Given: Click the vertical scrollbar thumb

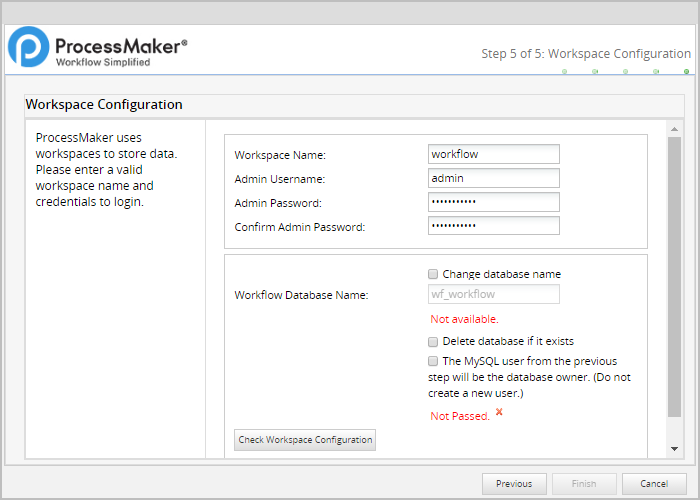Looking at the screenshot, I should (x=674, y=275).
